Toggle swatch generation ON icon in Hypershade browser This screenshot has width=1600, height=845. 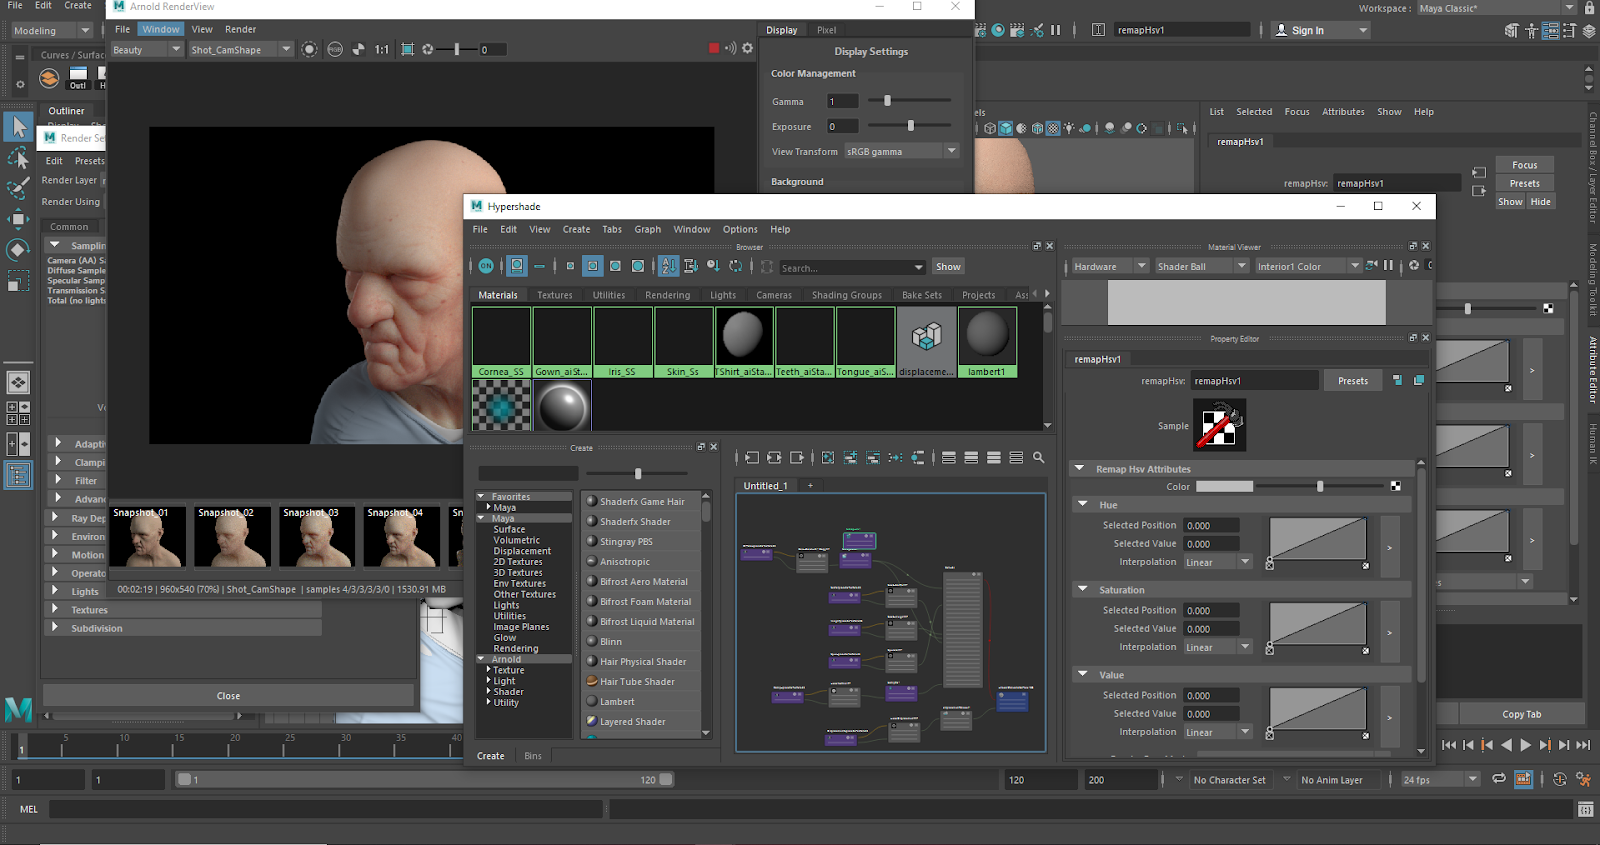click(486, 266)
